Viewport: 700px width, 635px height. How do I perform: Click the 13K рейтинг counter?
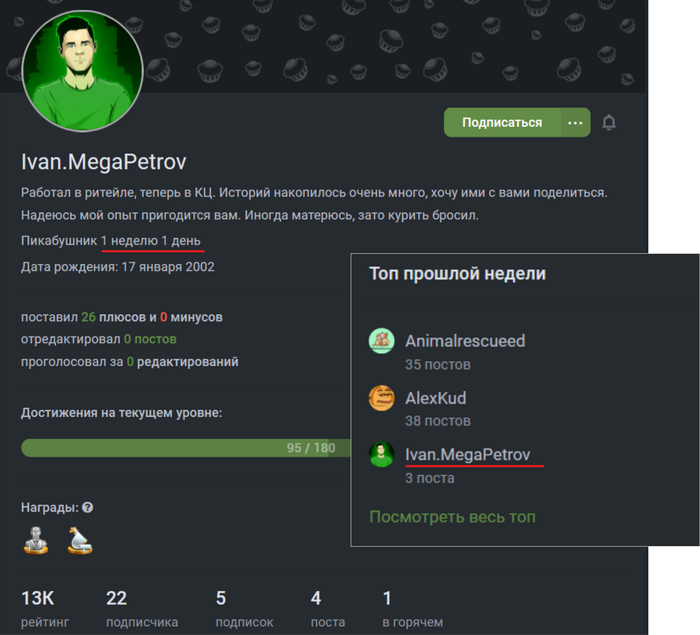point(45,609)
